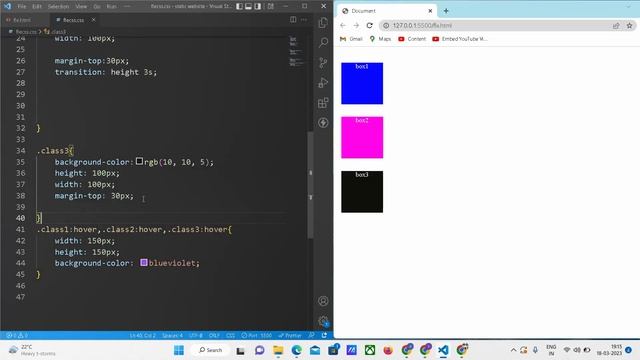
Task: Open the Go menu
Action: coord(97,7)
